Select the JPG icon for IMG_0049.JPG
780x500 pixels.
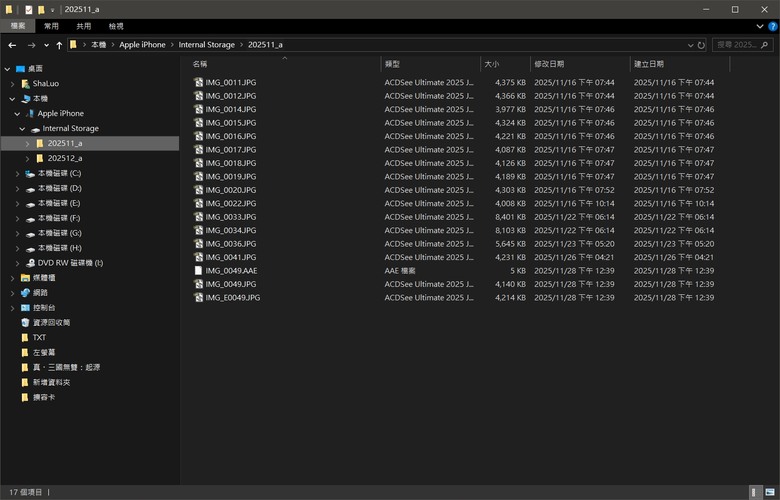[198, 284]
